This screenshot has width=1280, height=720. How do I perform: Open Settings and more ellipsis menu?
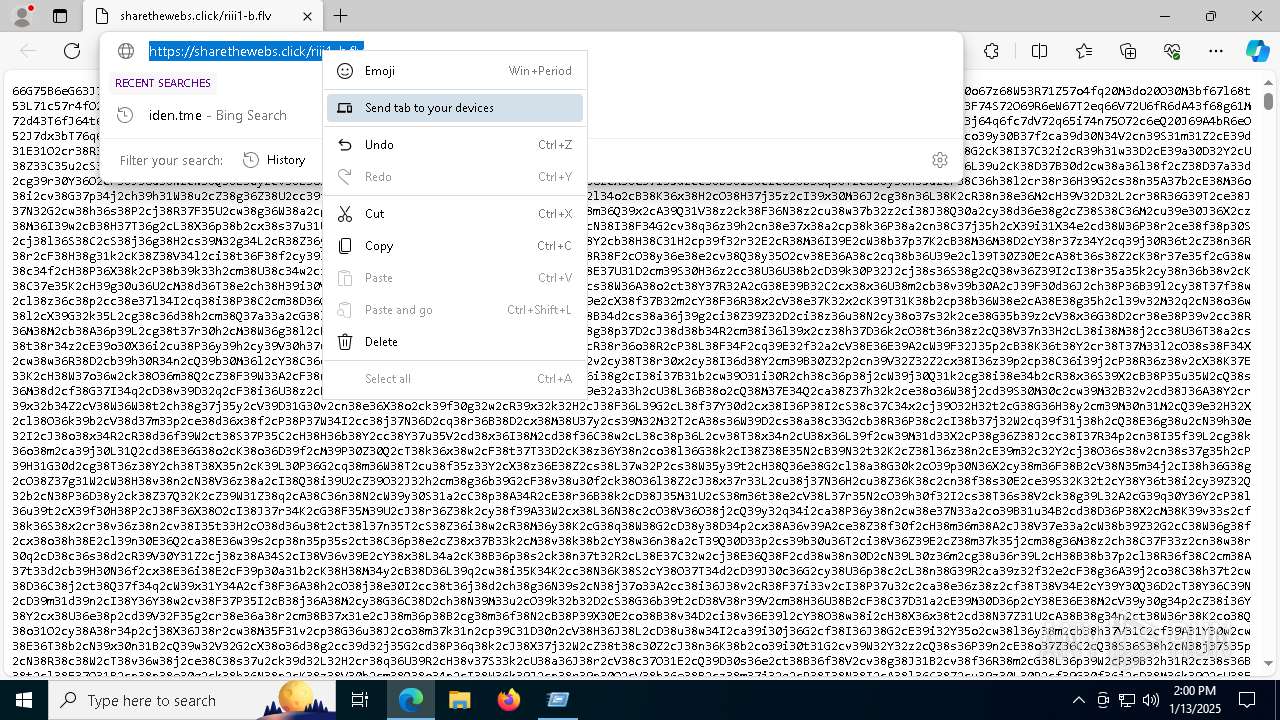1216,51
